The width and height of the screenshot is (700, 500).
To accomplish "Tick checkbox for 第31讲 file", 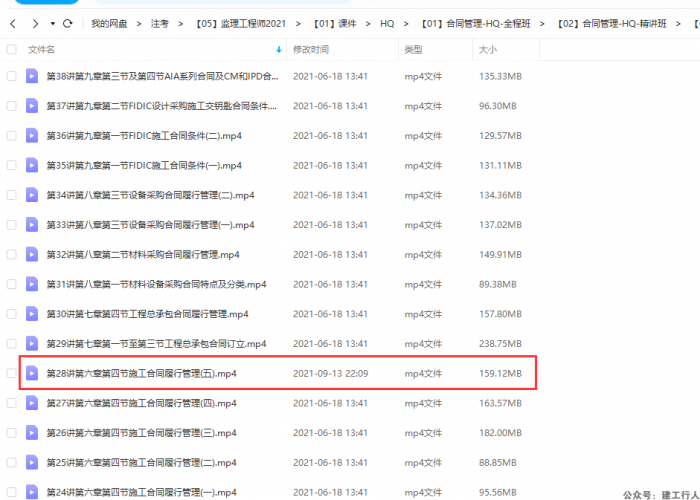I will tap(12, 284).
